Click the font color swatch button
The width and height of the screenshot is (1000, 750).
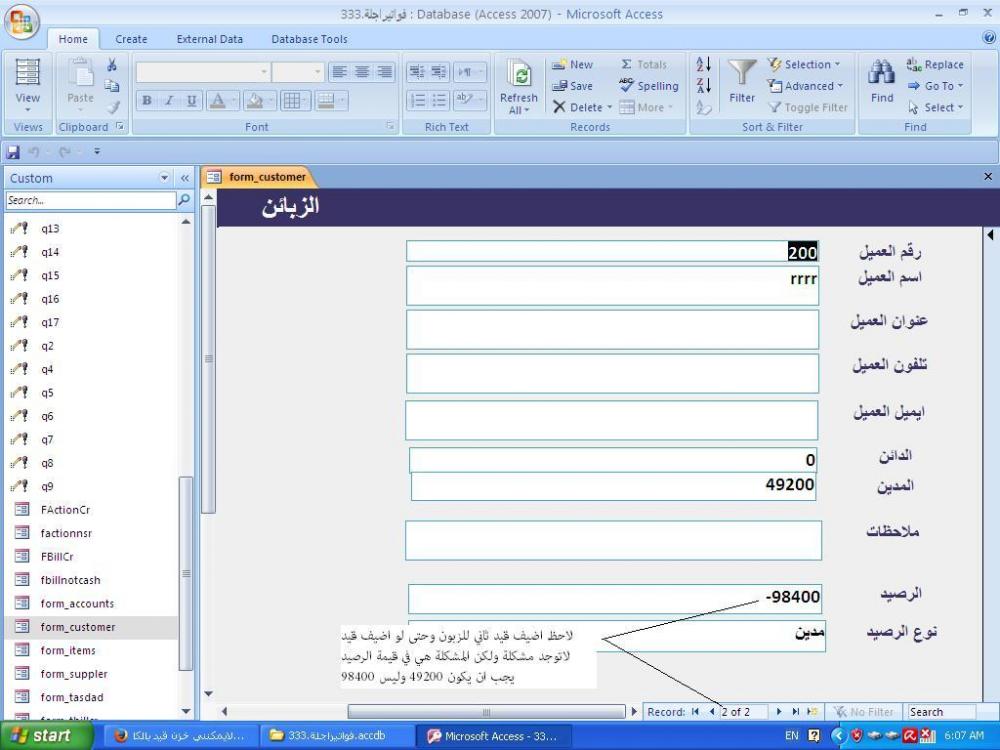[x=218, y=100]
